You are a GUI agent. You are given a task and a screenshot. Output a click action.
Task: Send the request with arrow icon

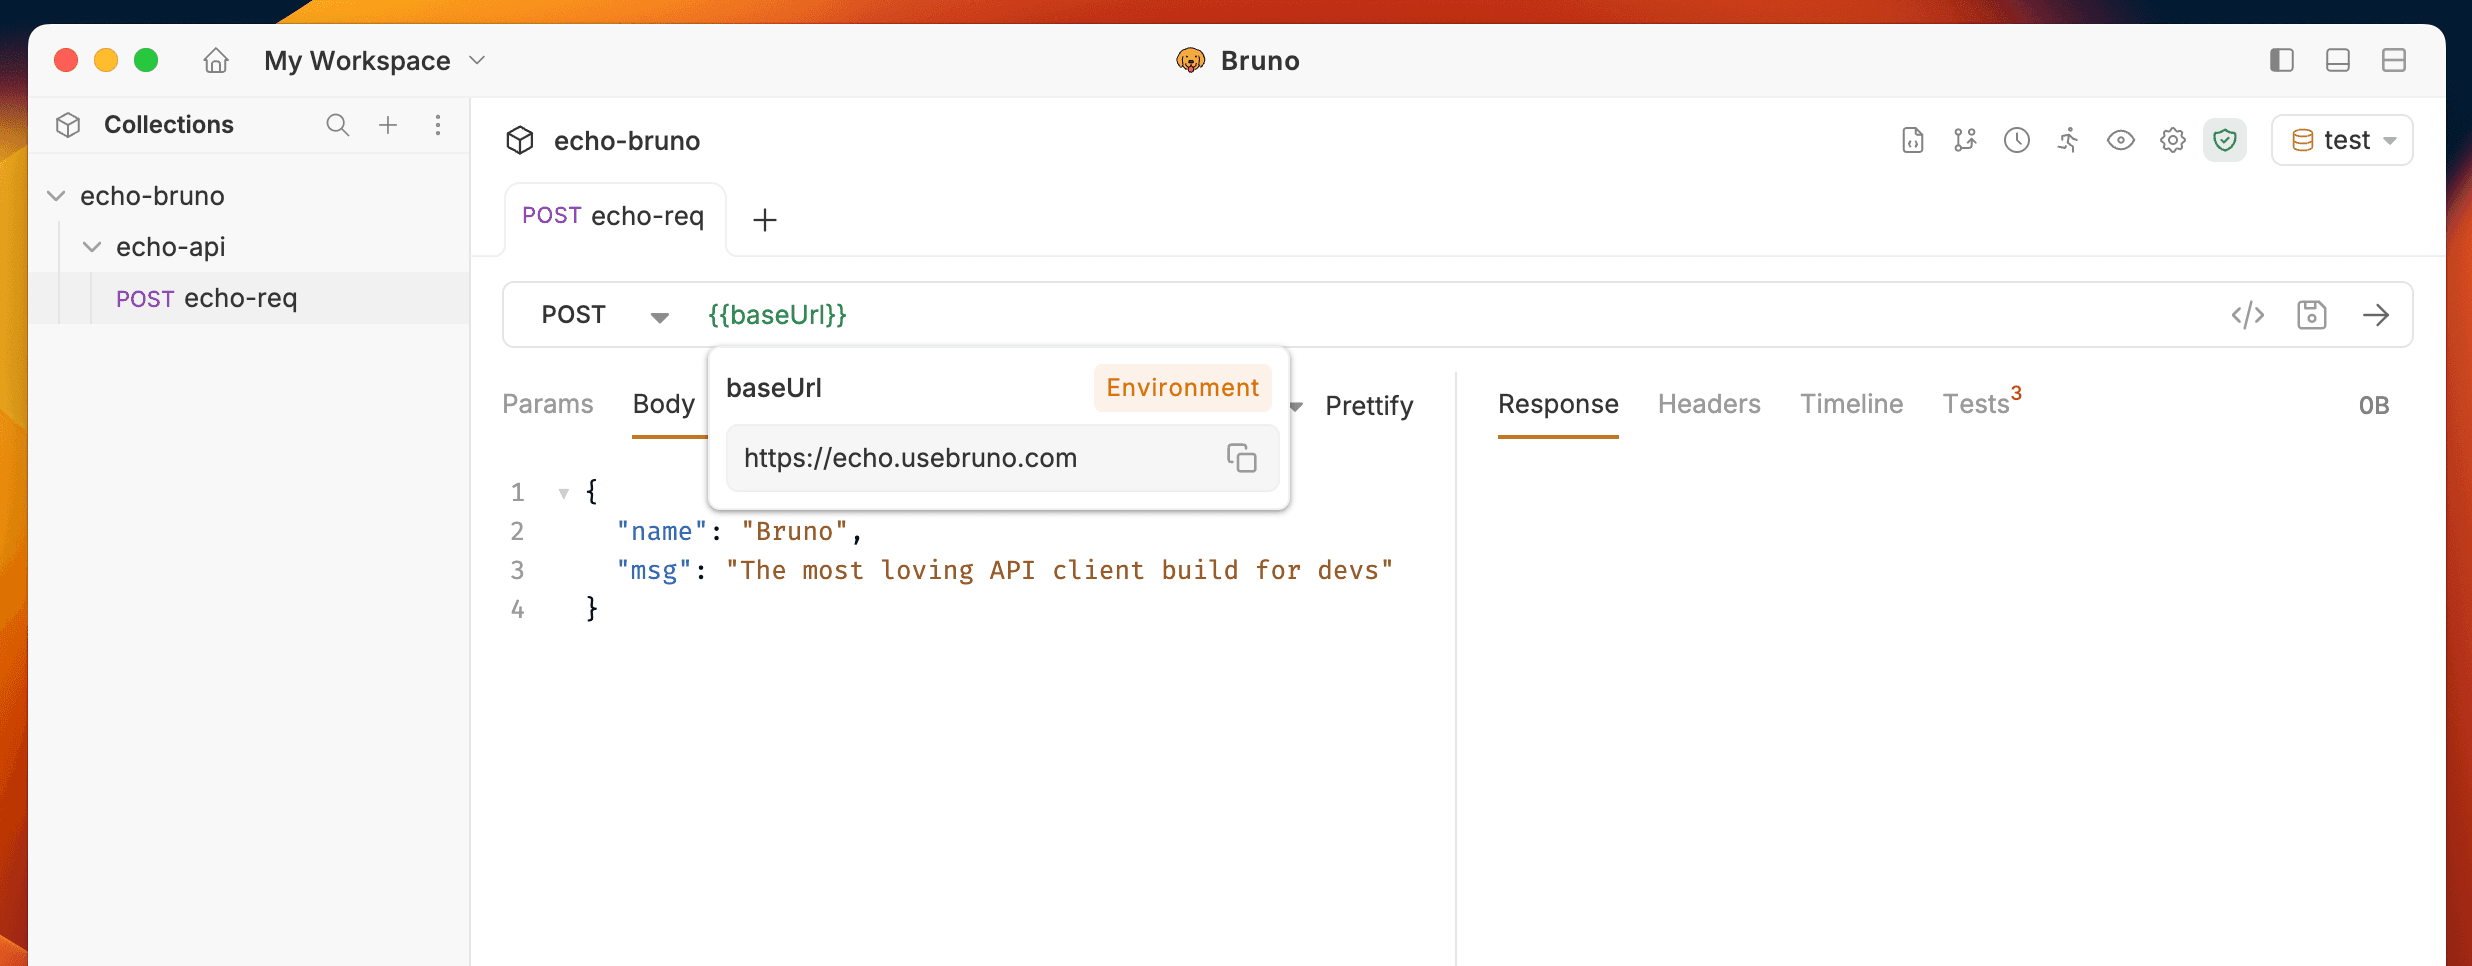[x=2375, y=315]
